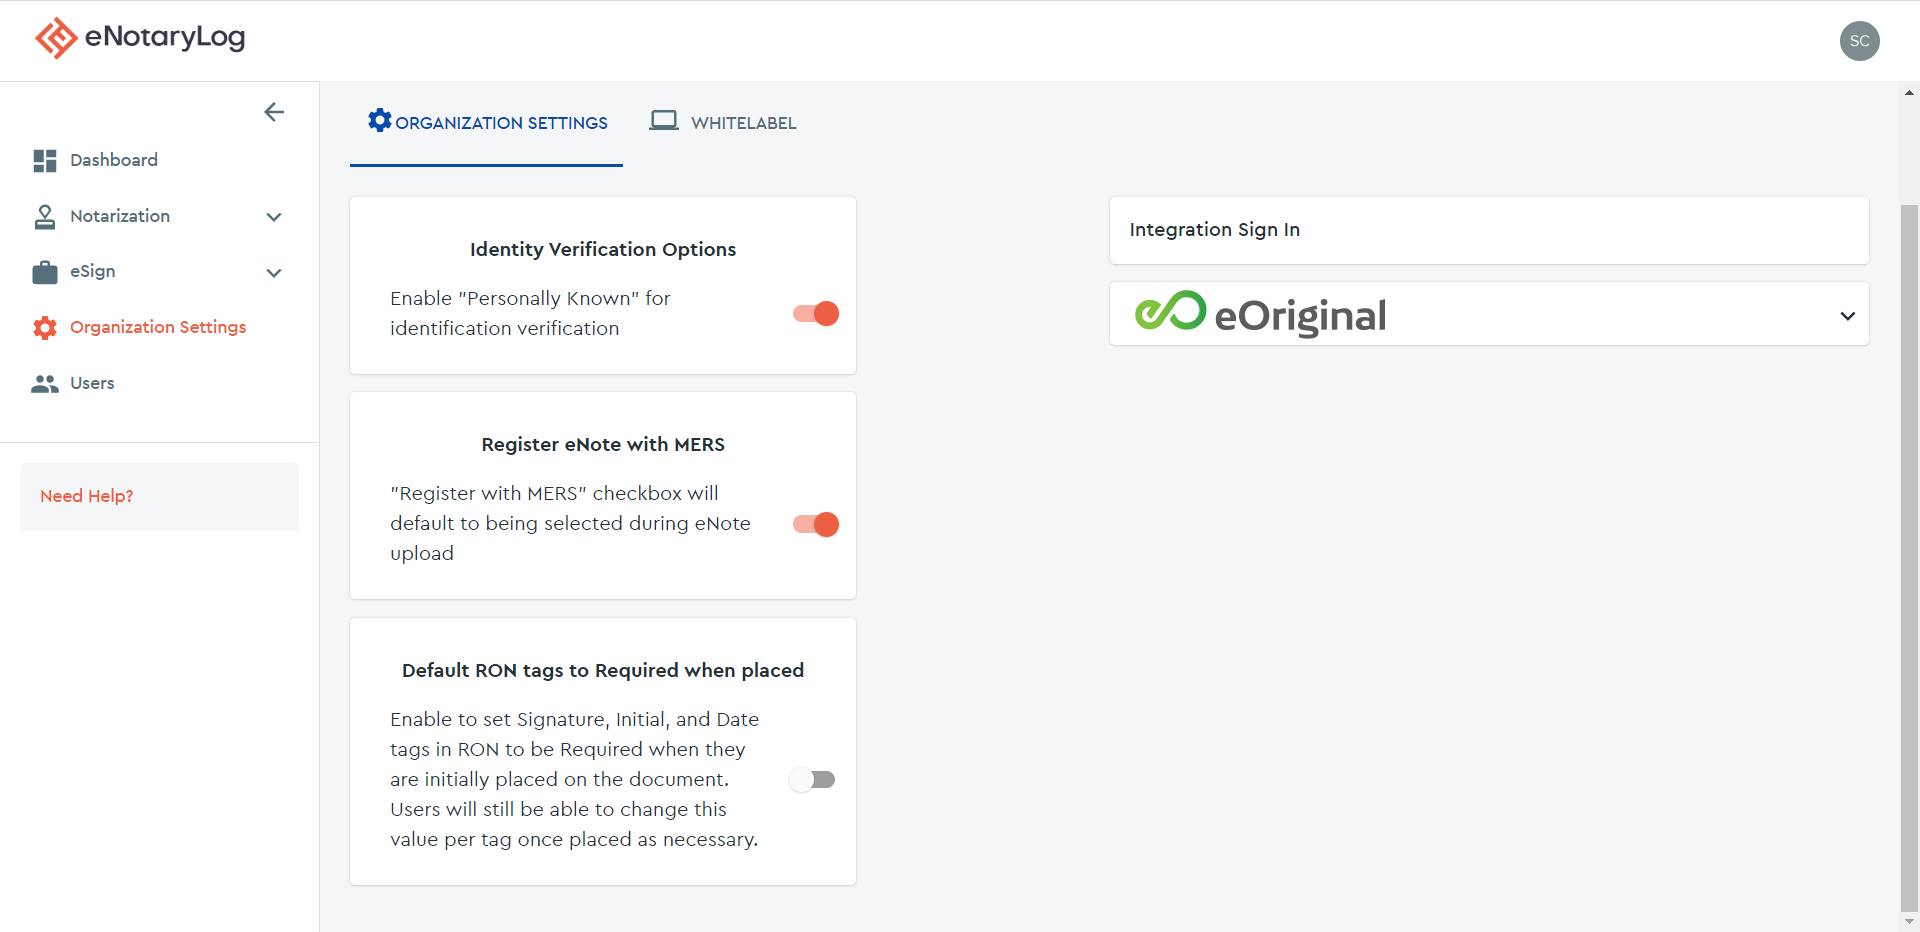Open the SC user avatar menu
The height and width of the screenshot is (932, 1920).
(x=1859, y=41)
